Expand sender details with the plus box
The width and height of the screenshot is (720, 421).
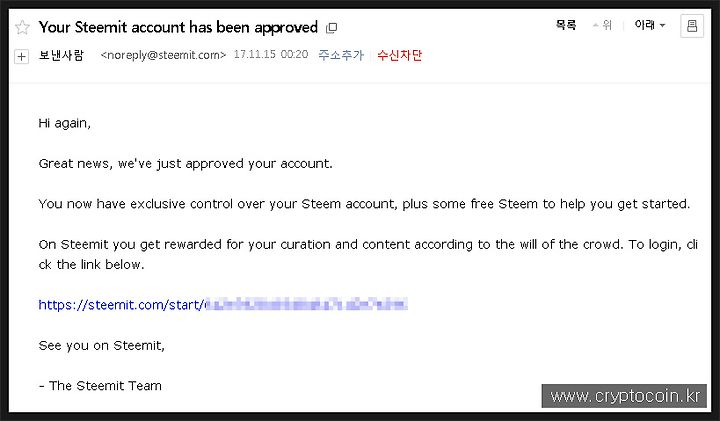(22, 56)
